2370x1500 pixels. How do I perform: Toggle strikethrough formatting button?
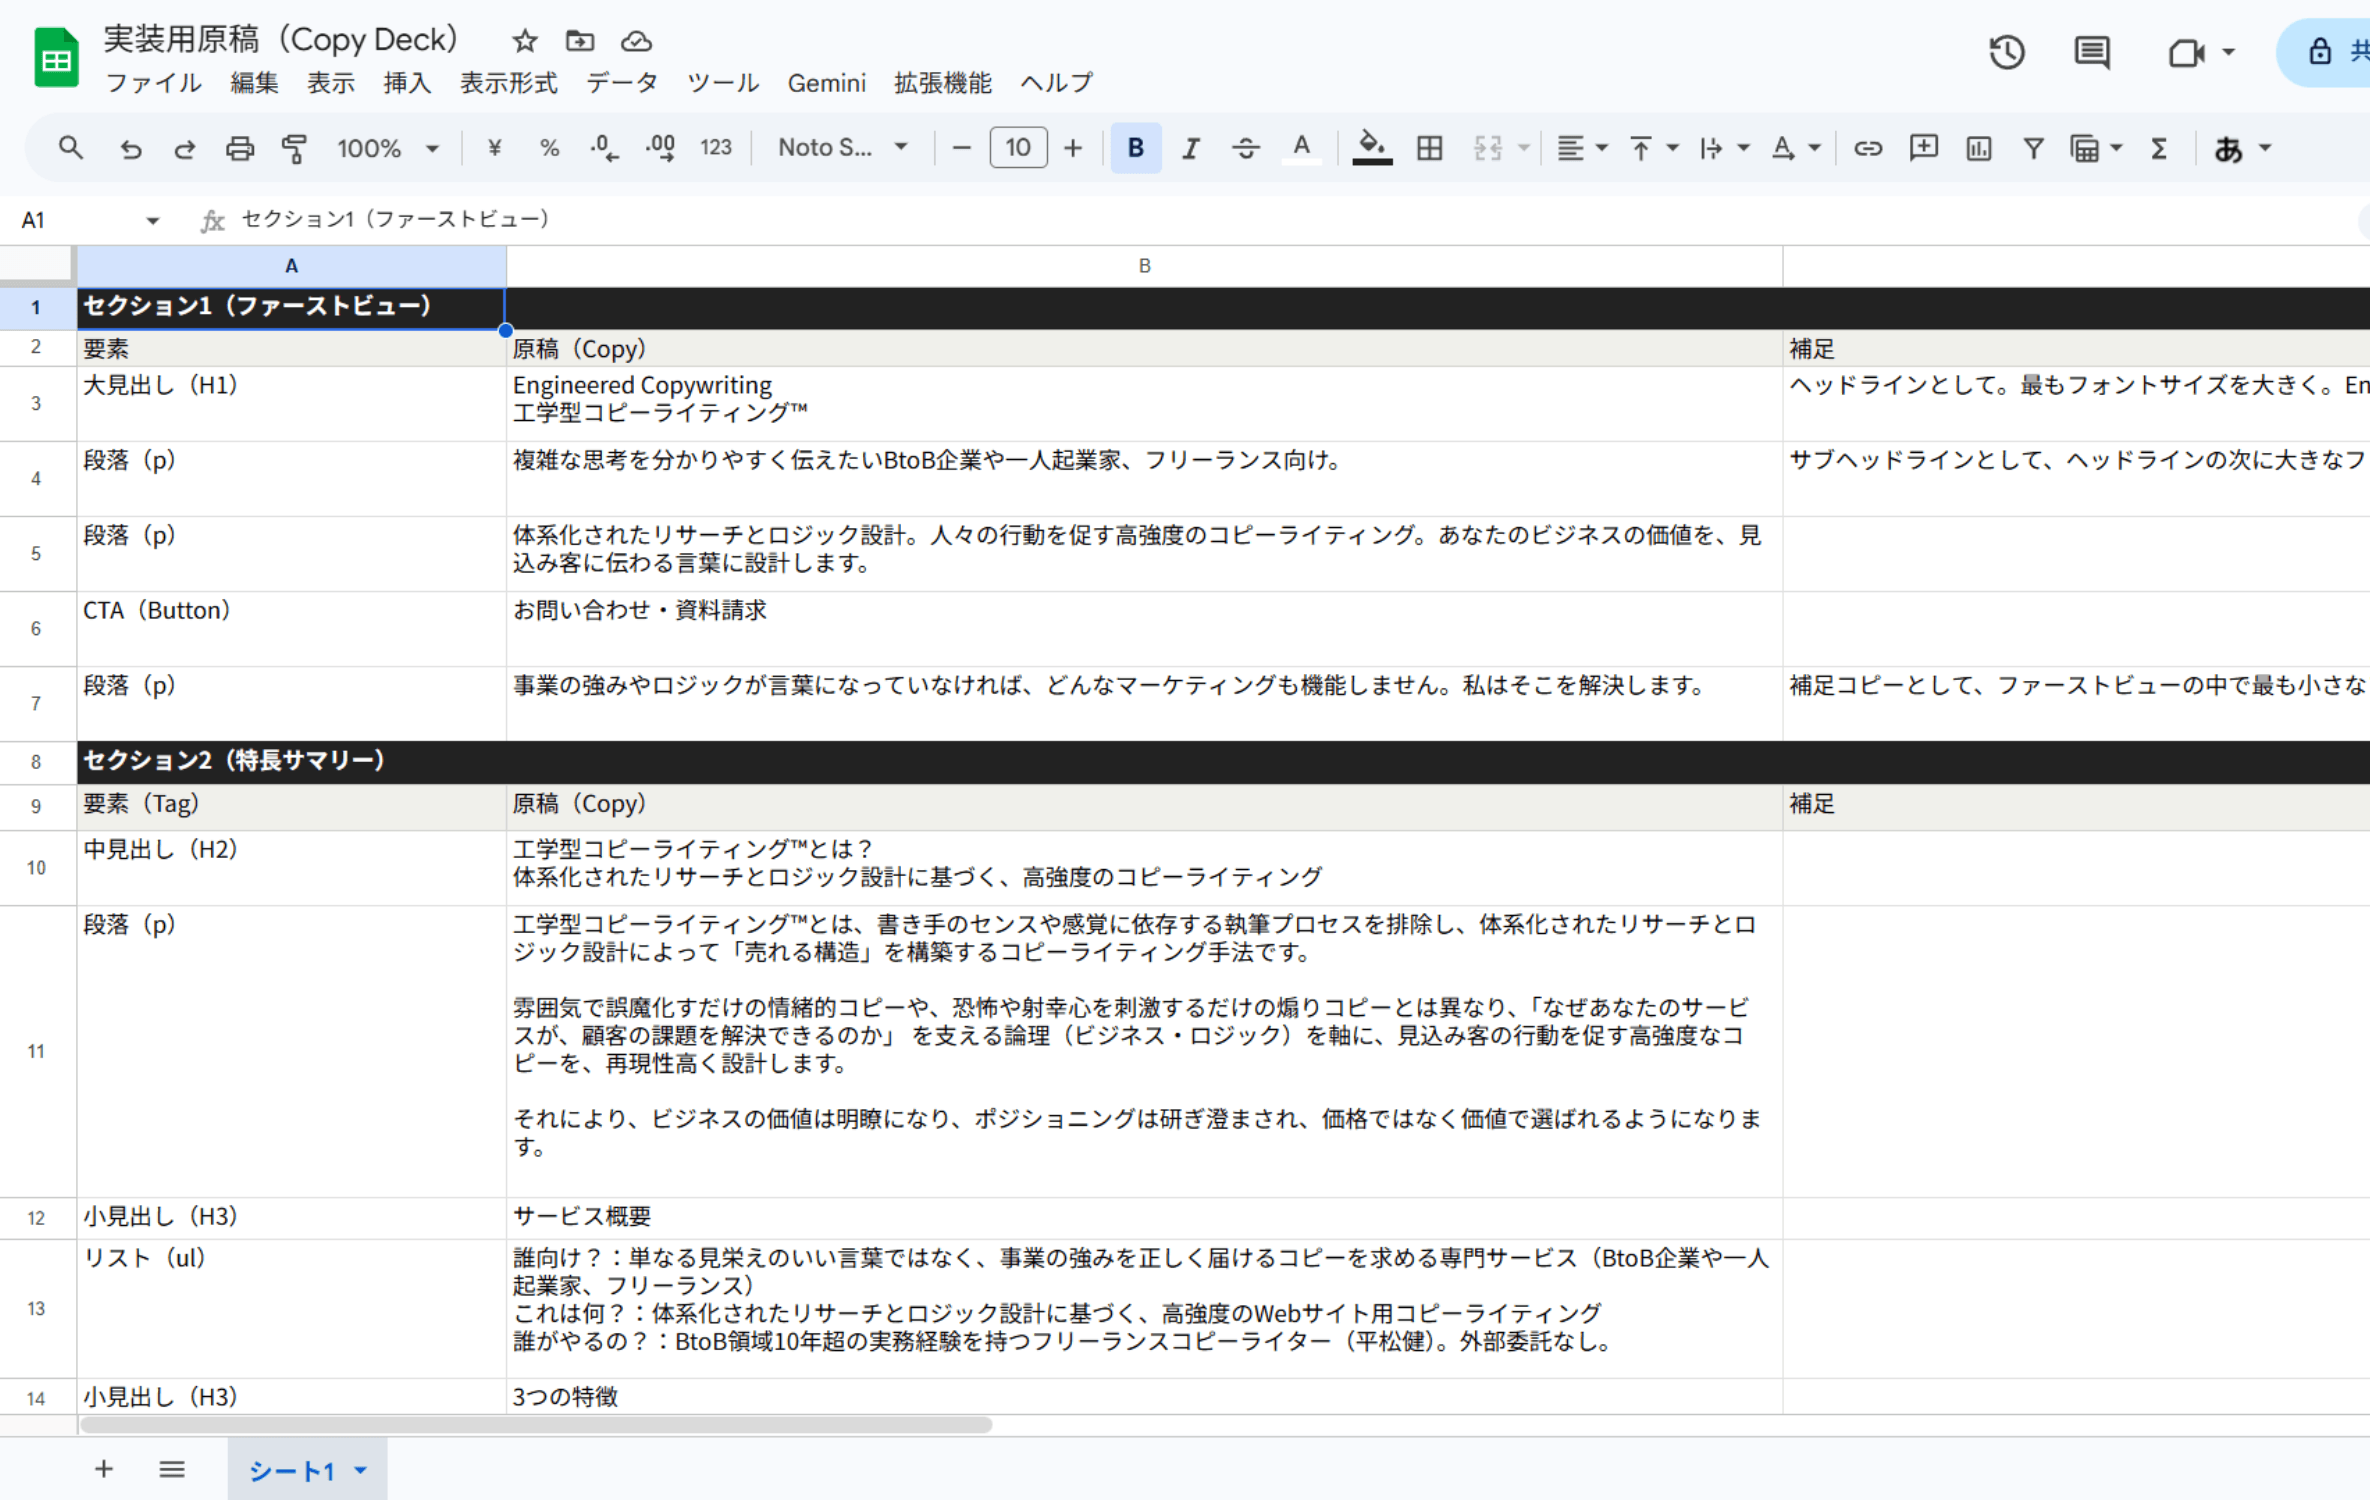(1245, 148)
